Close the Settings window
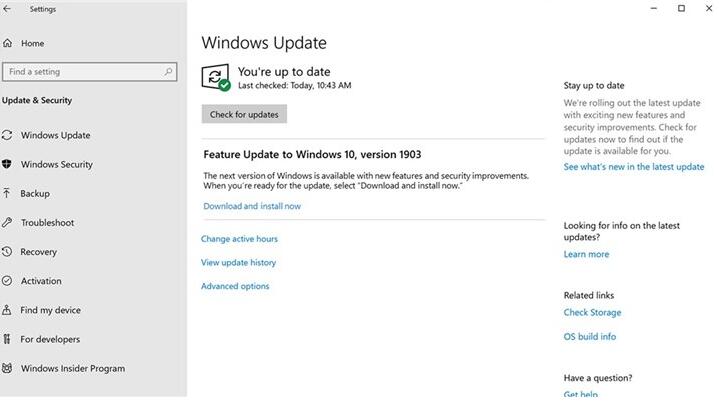 tap(709, 8)
